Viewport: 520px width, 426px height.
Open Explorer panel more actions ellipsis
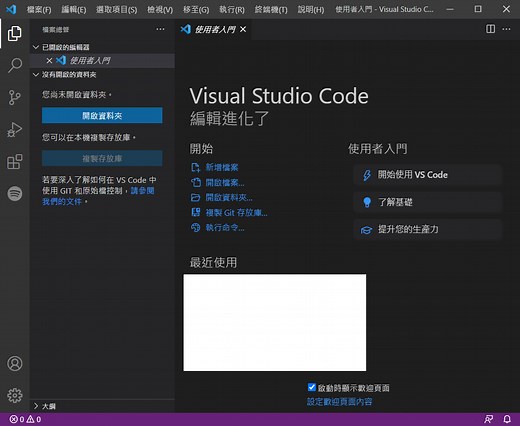[x=160, y=29]
